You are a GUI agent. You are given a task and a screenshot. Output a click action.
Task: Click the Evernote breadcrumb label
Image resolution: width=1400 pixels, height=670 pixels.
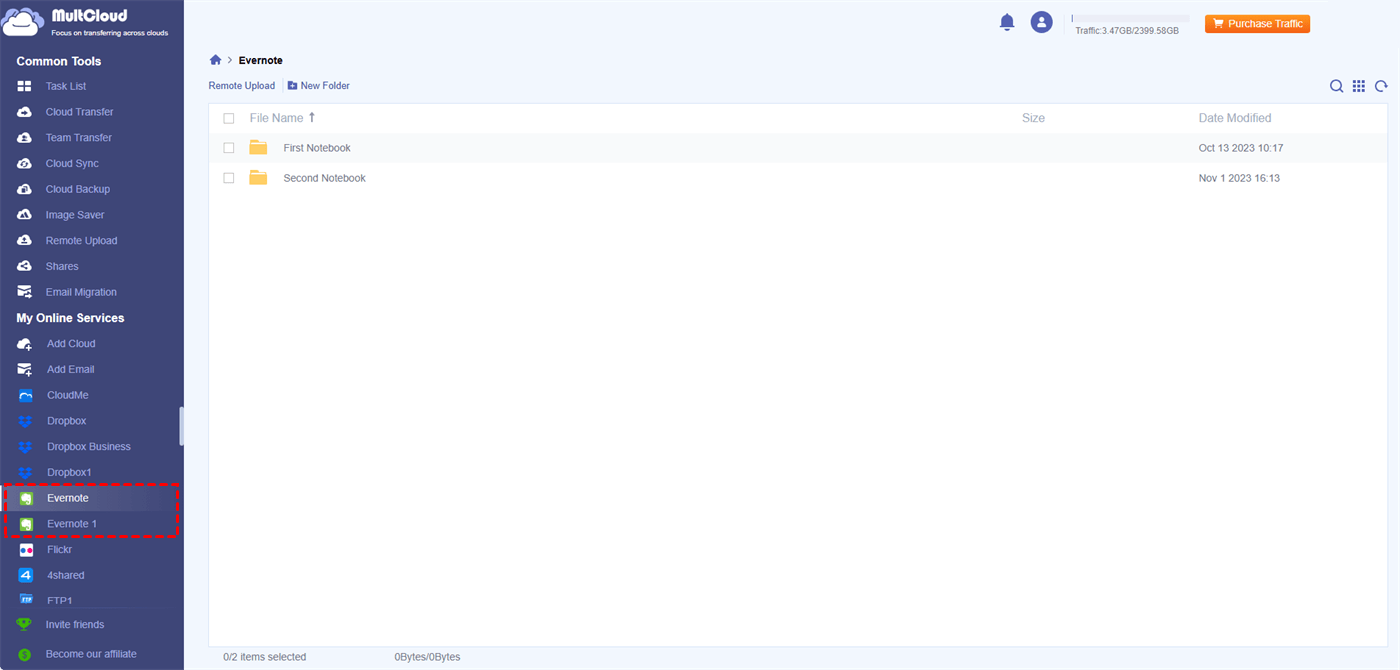tap(261, 61)
